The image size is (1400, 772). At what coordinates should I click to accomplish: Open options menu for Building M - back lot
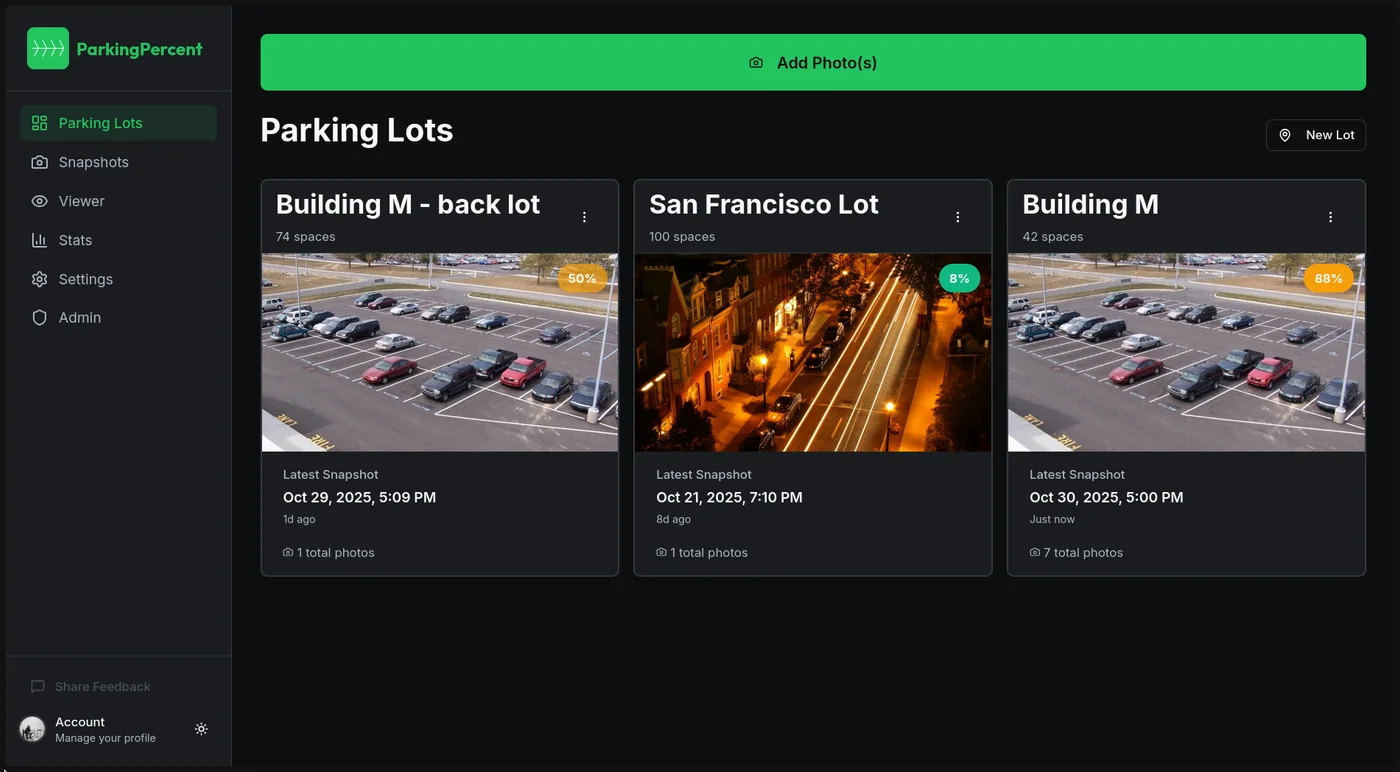pos(585,217)
